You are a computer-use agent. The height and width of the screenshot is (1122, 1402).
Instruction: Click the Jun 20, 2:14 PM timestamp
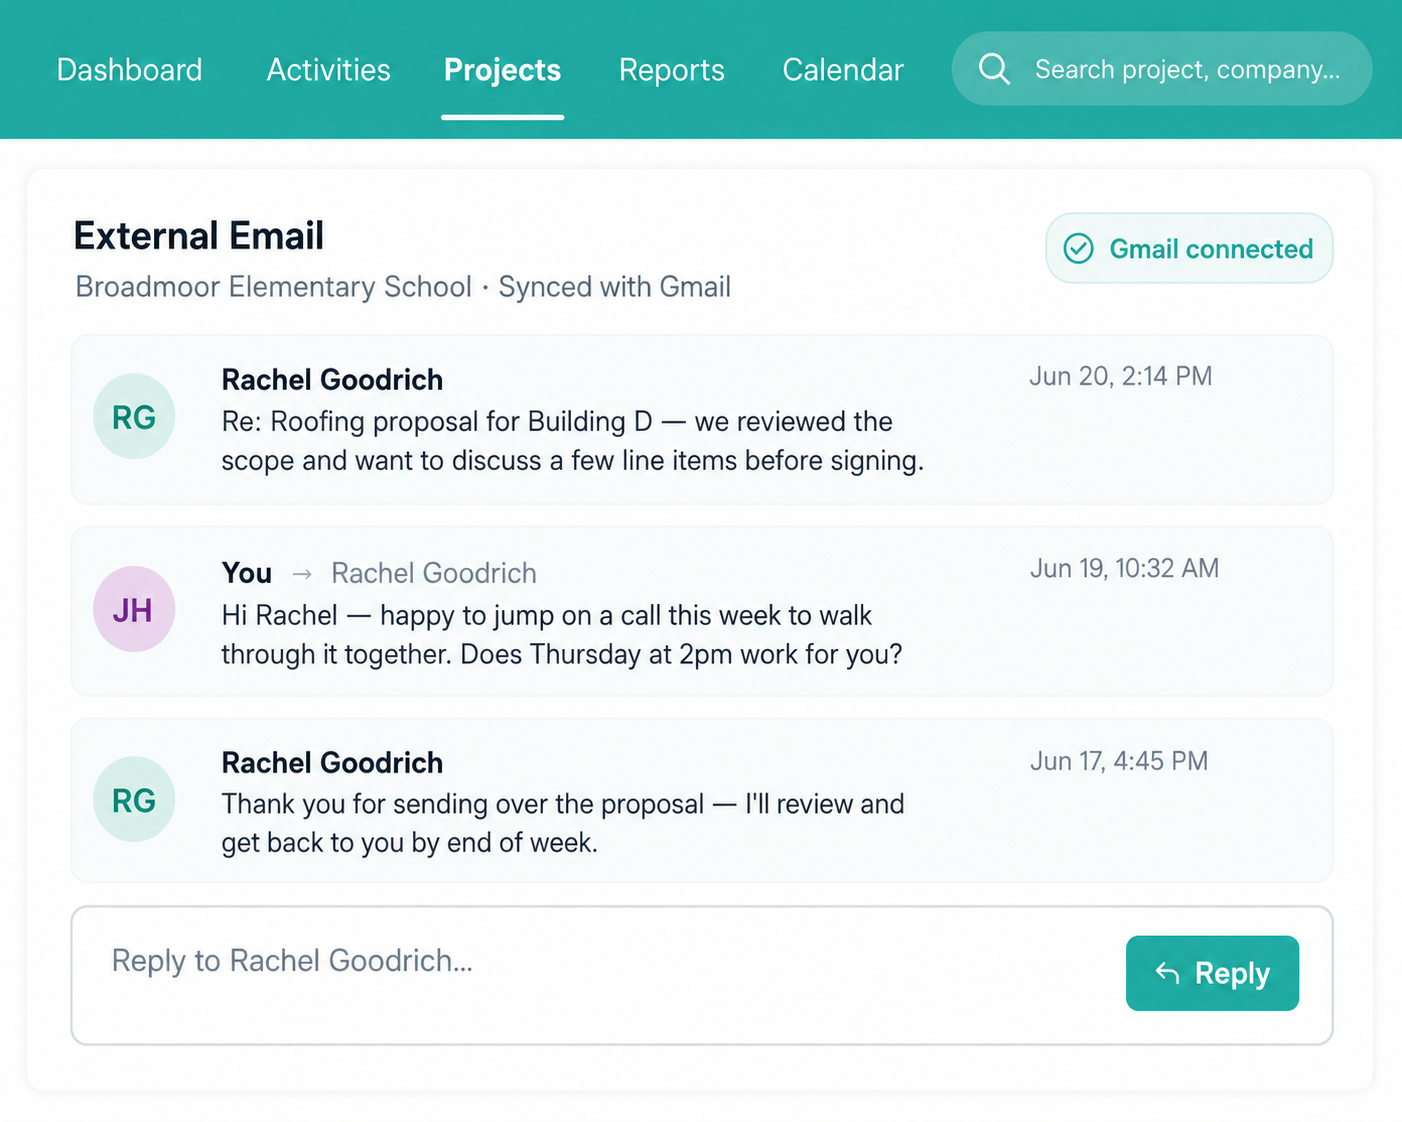tap(1120, 376)
